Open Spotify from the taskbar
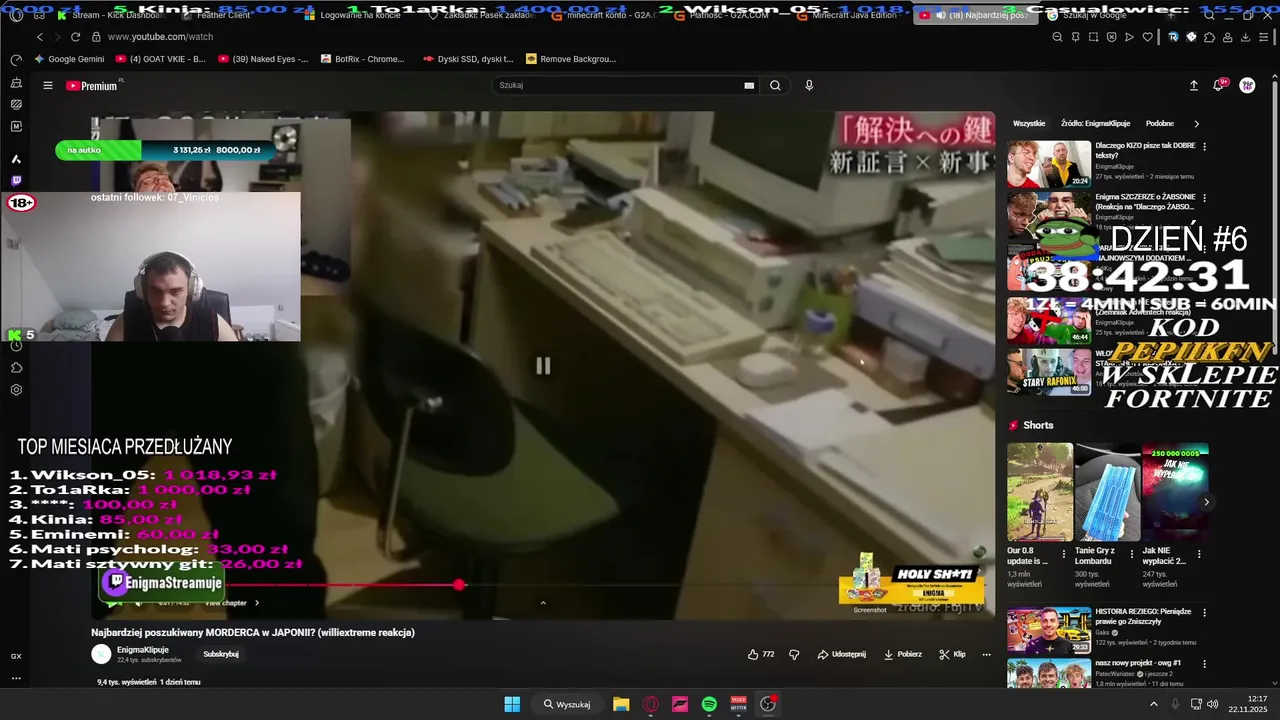This screenshot has height=720, width=1280. (x=709, y=704)
